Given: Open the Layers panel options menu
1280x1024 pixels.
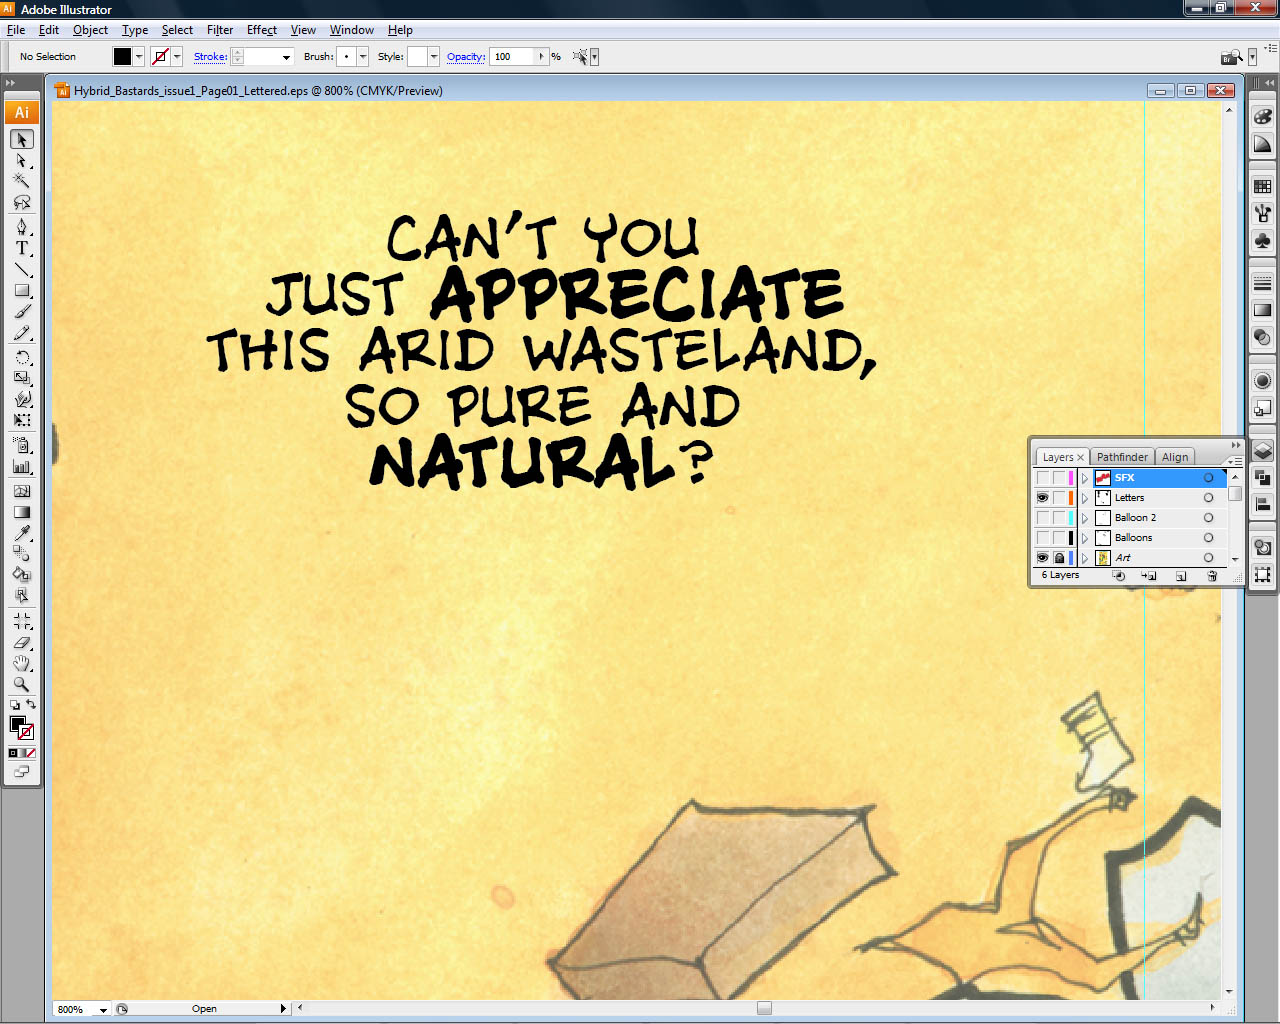Looking at the screenshot, I should [1235, 461].
